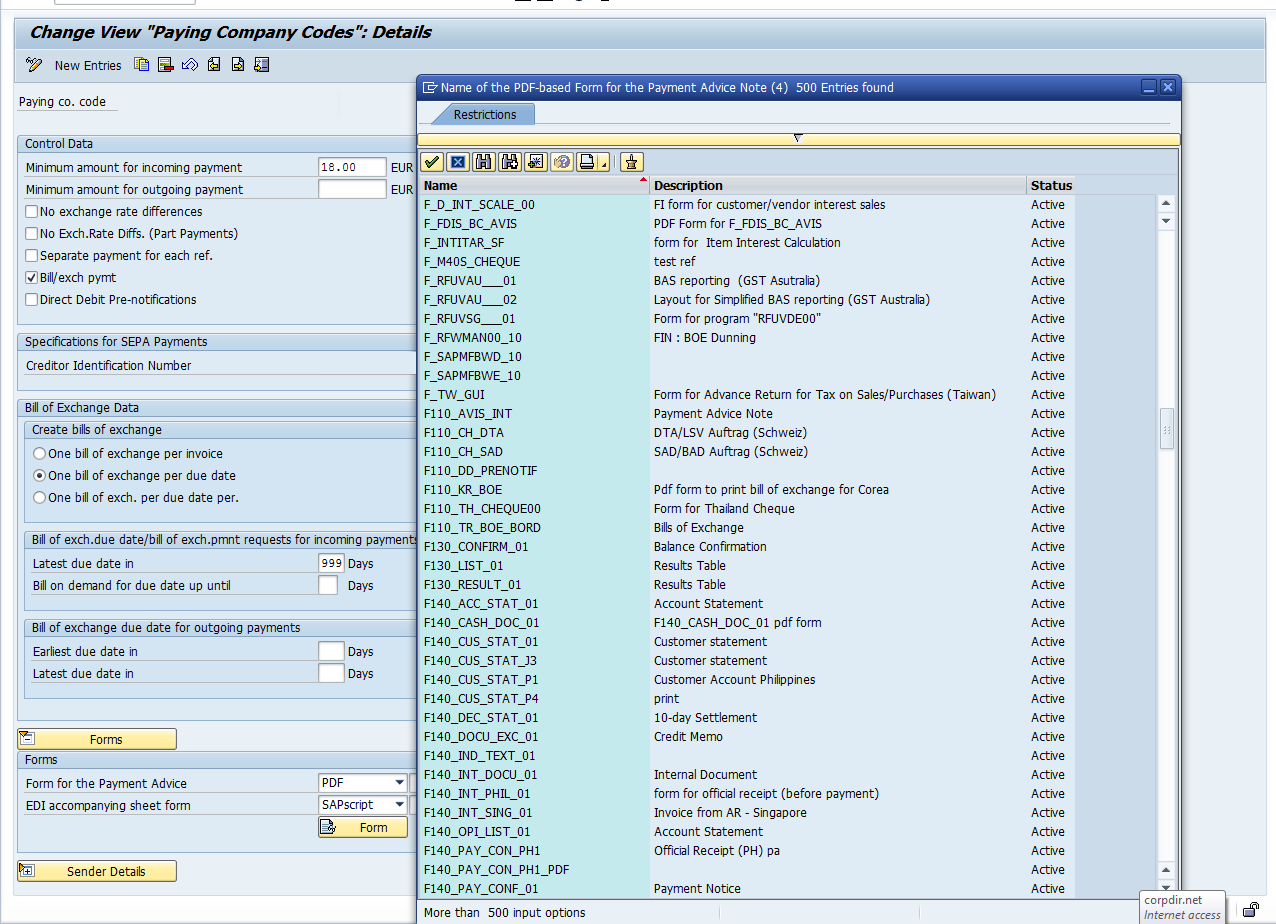Collapse the Forms section button
The image size is (1276, 924).
[x=97, y=739]
